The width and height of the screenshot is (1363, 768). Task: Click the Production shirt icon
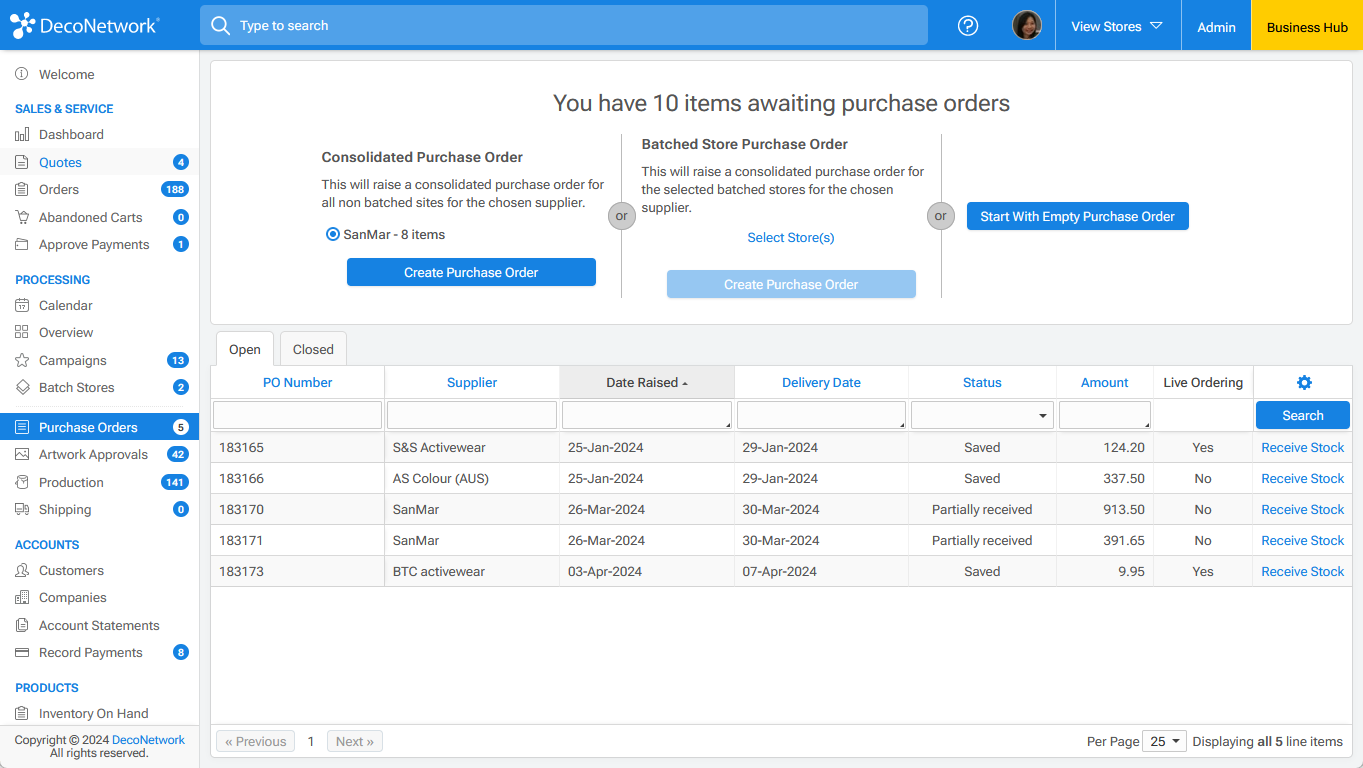(x=22, y=482)
